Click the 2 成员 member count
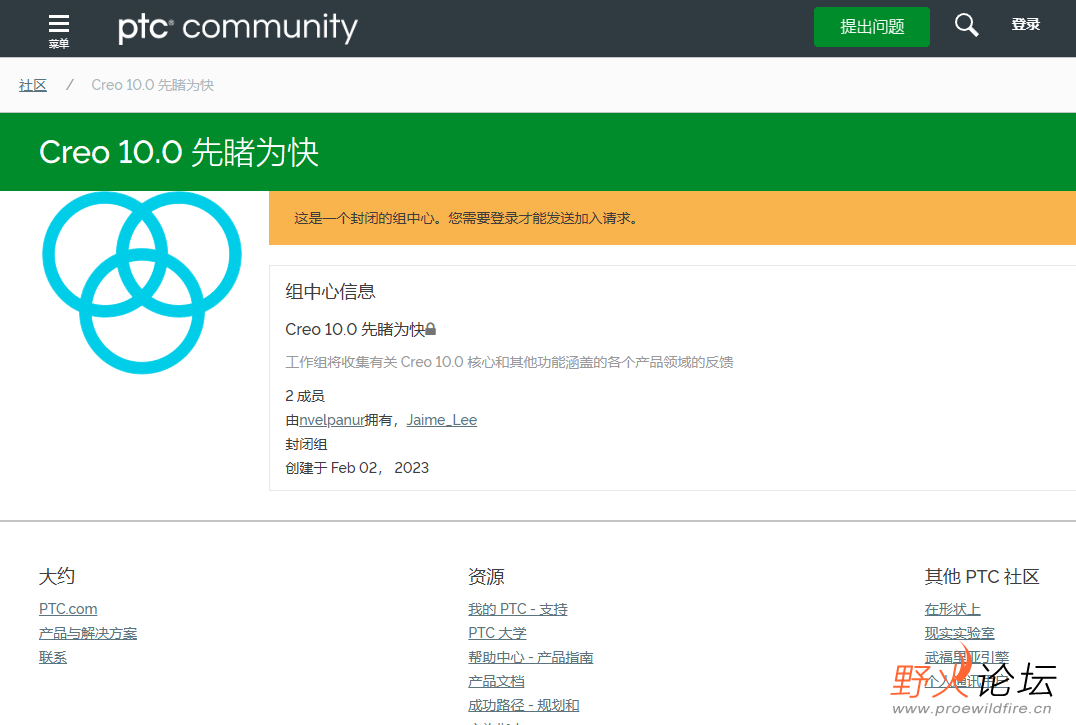The image size is (1076, 725). pyautogui.click(x=305, y=396)
